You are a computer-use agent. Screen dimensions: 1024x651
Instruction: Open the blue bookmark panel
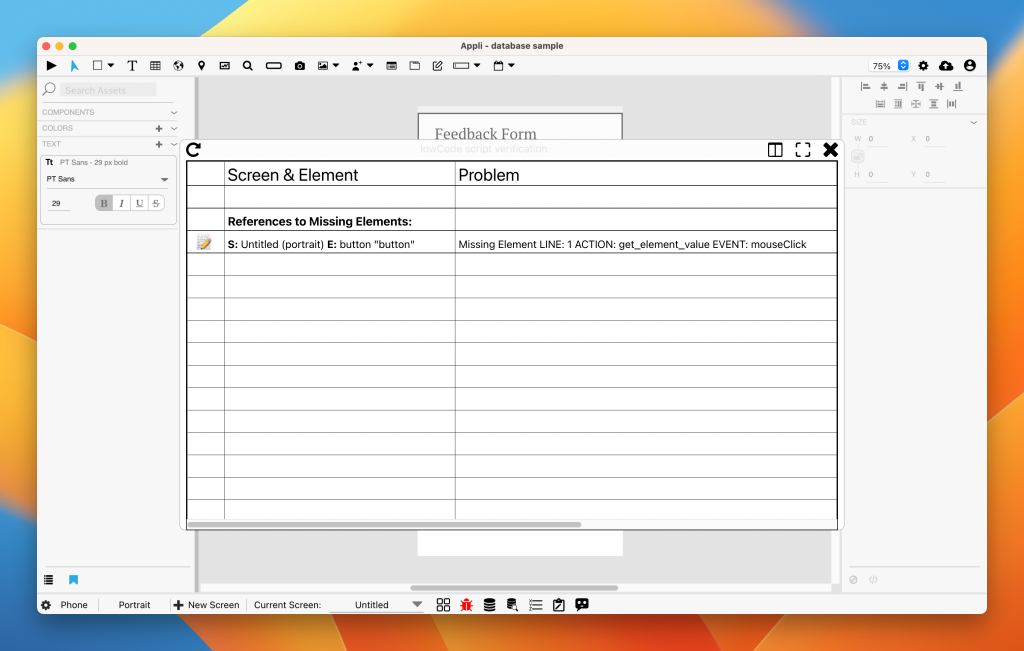coord(73,580)
